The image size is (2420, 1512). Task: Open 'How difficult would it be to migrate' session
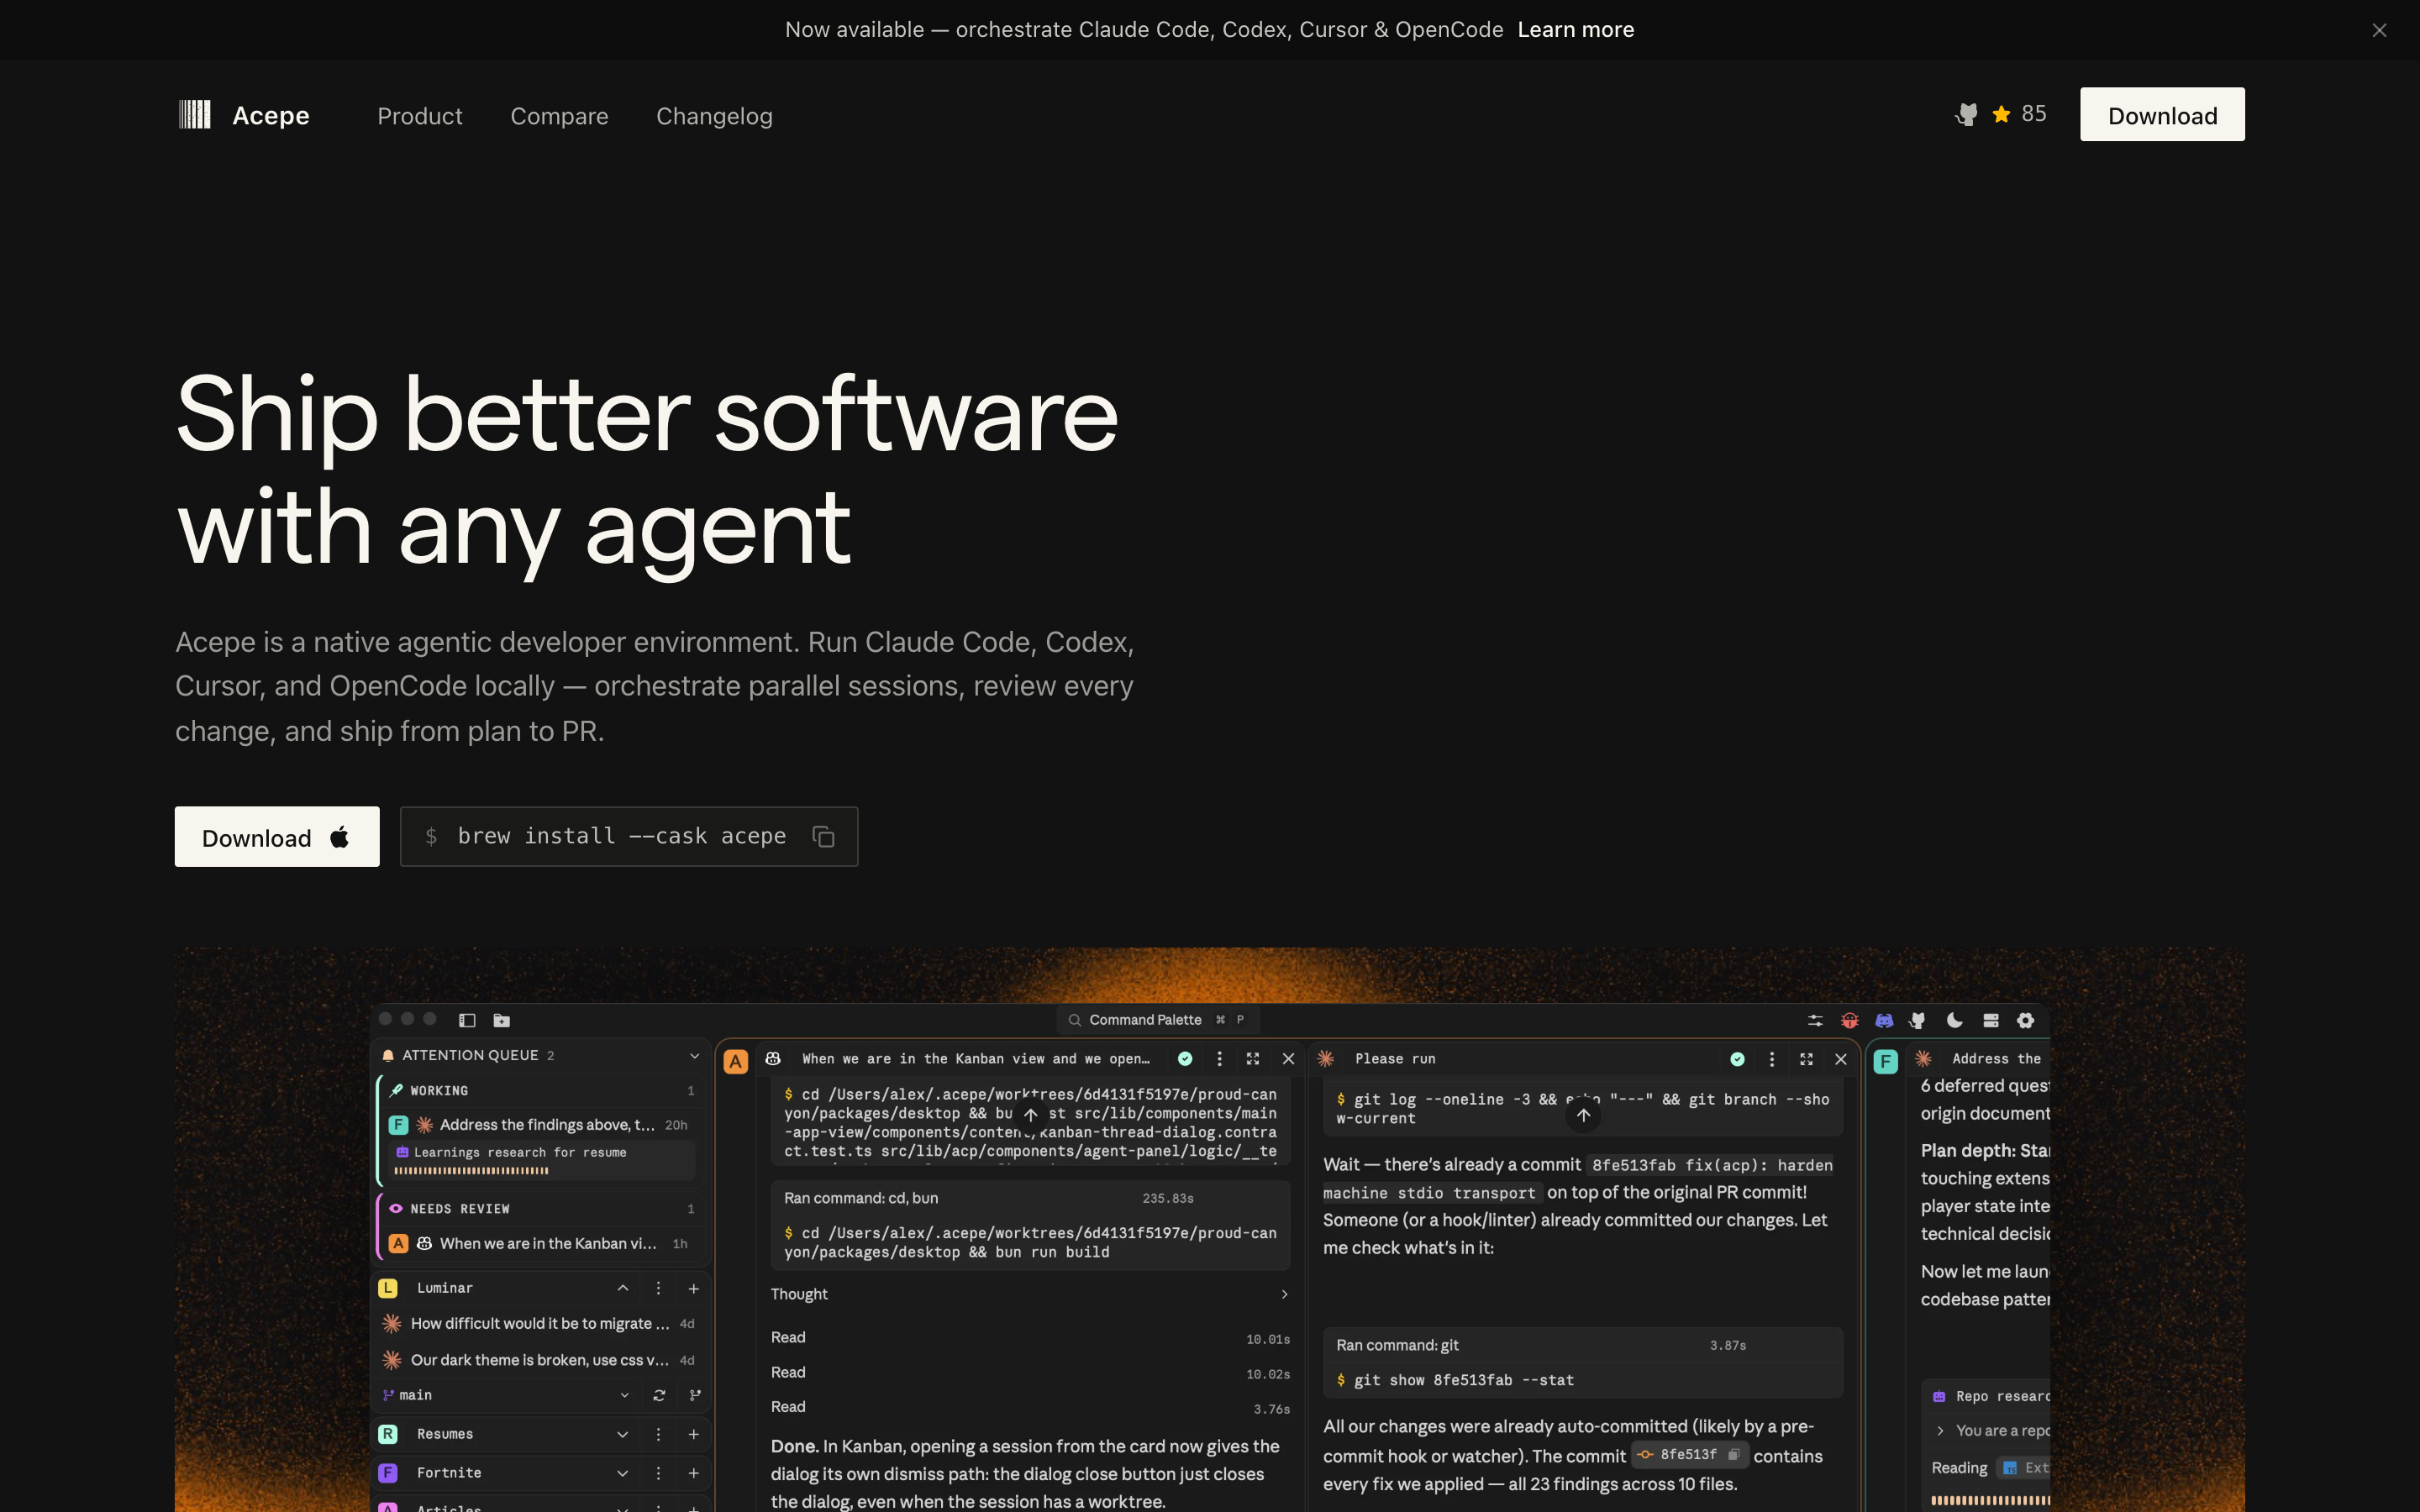[x=540, y=1323]
